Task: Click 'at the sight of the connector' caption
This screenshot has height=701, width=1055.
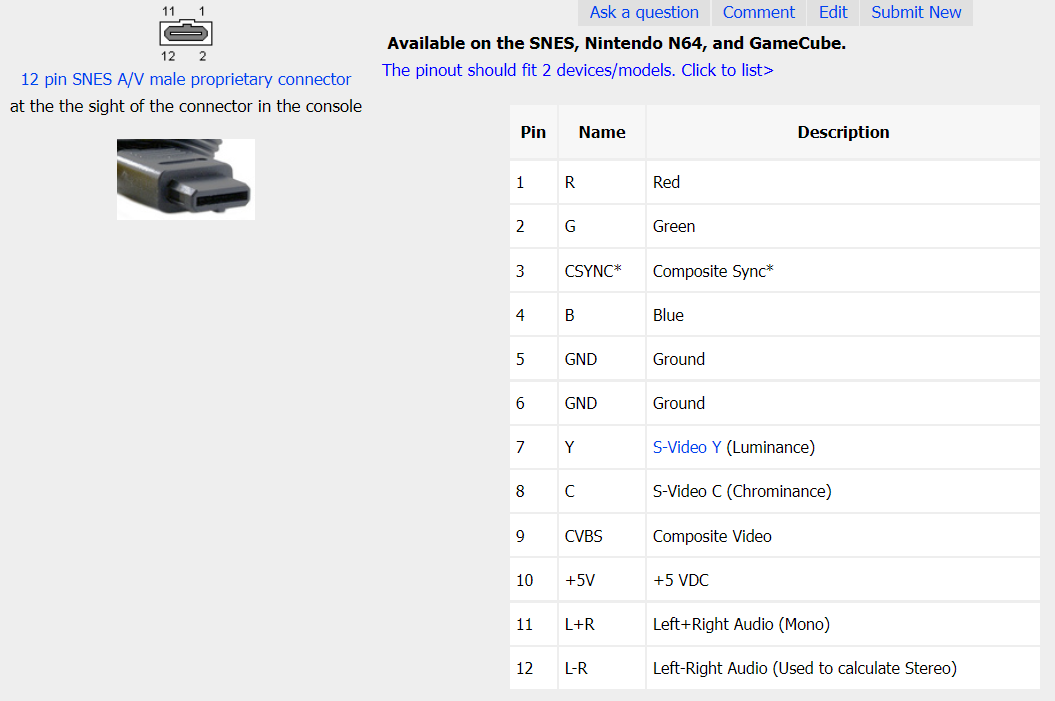Action: pyautogui.click(x=186, y=106)
